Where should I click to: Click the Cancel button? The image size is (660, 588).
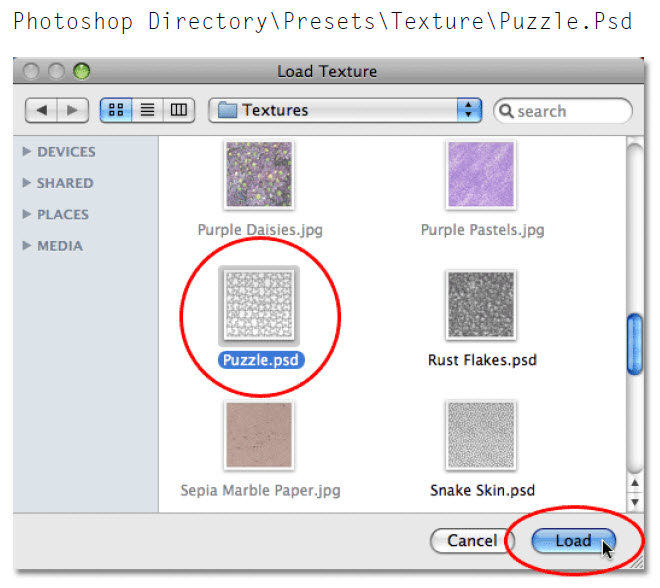click(472, 541)
